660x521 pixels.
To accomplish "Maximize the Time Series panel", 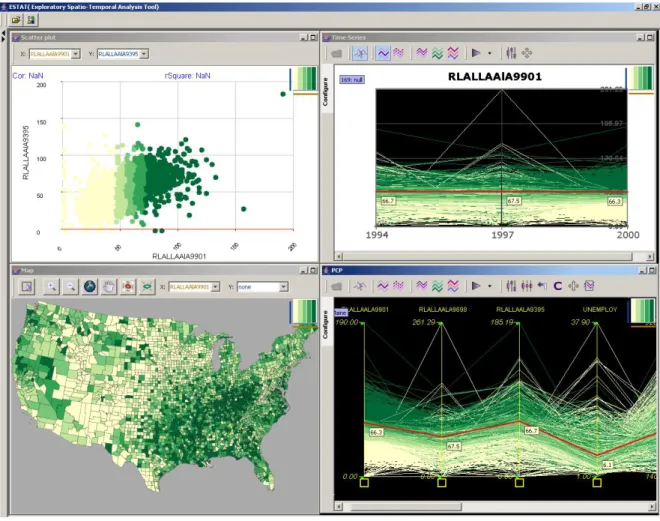I will [651, 37].
